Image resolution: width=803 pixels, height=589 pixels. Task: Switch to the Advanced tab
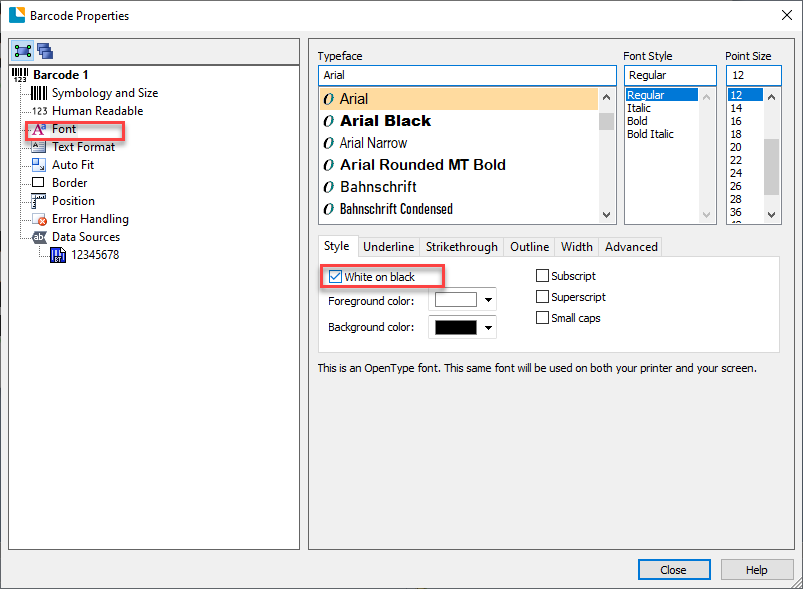pos(631,247)
